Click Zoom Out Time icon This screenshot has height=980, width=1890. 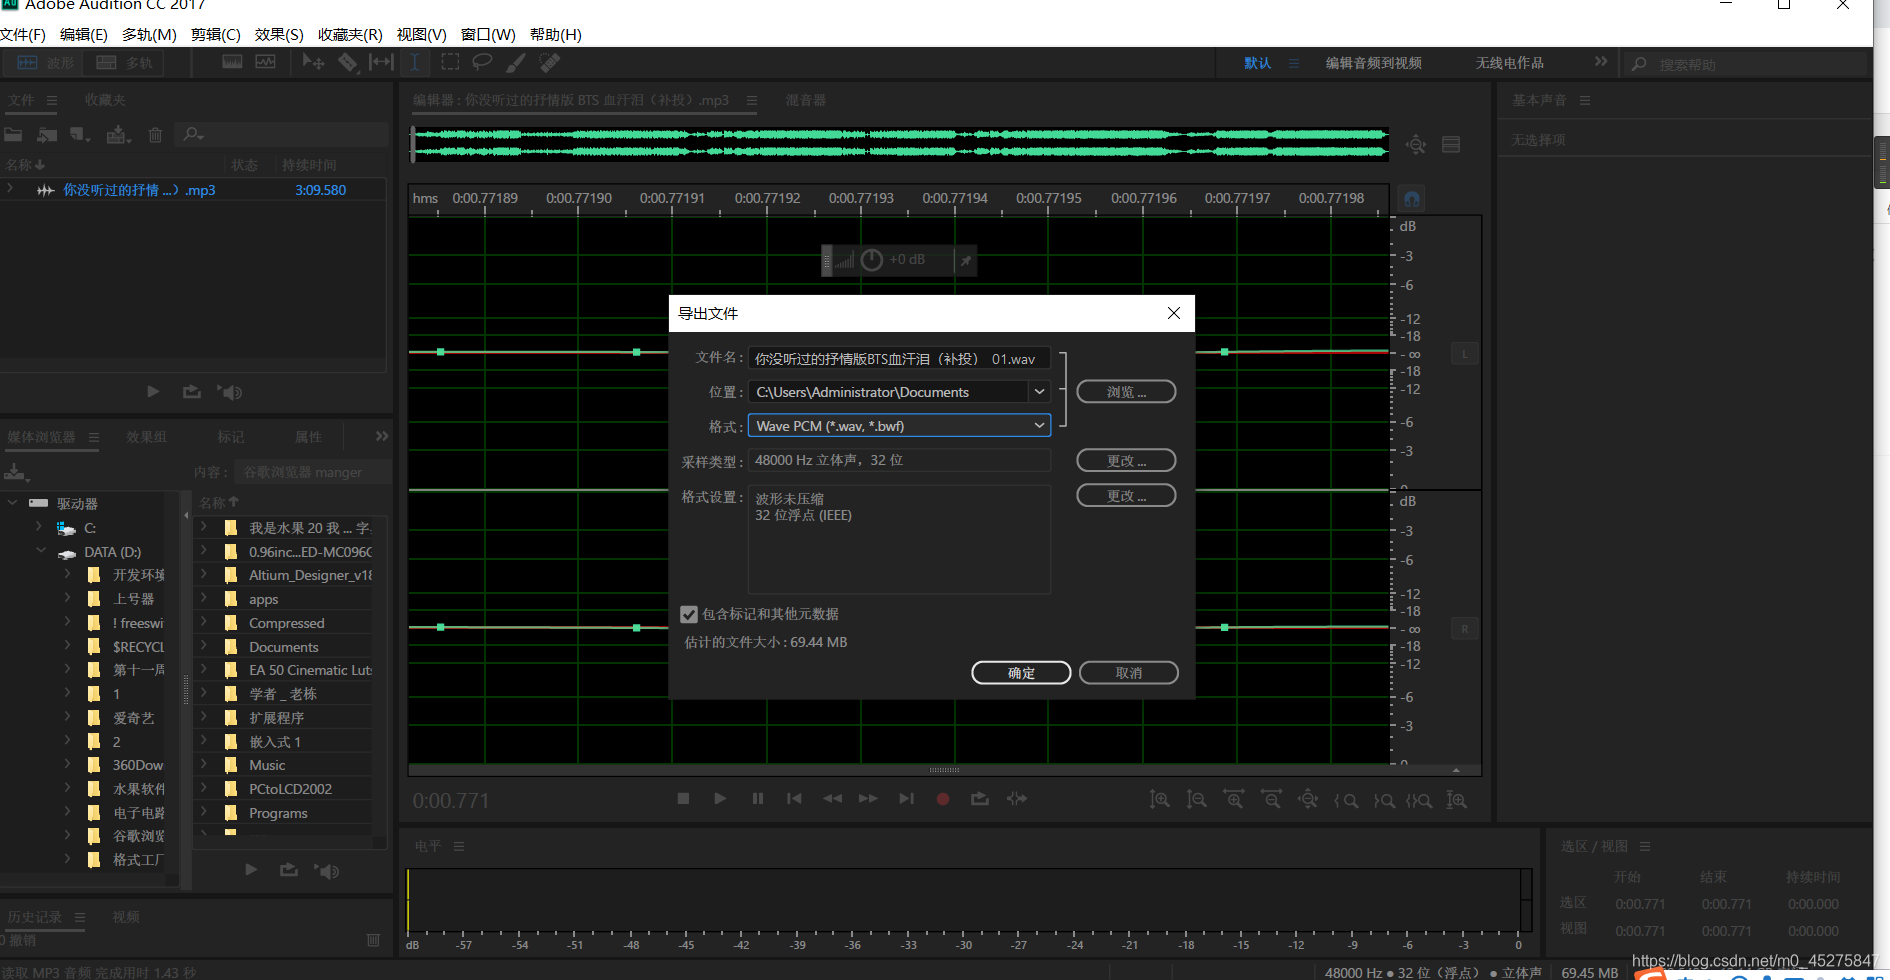tap(1271, 799)
